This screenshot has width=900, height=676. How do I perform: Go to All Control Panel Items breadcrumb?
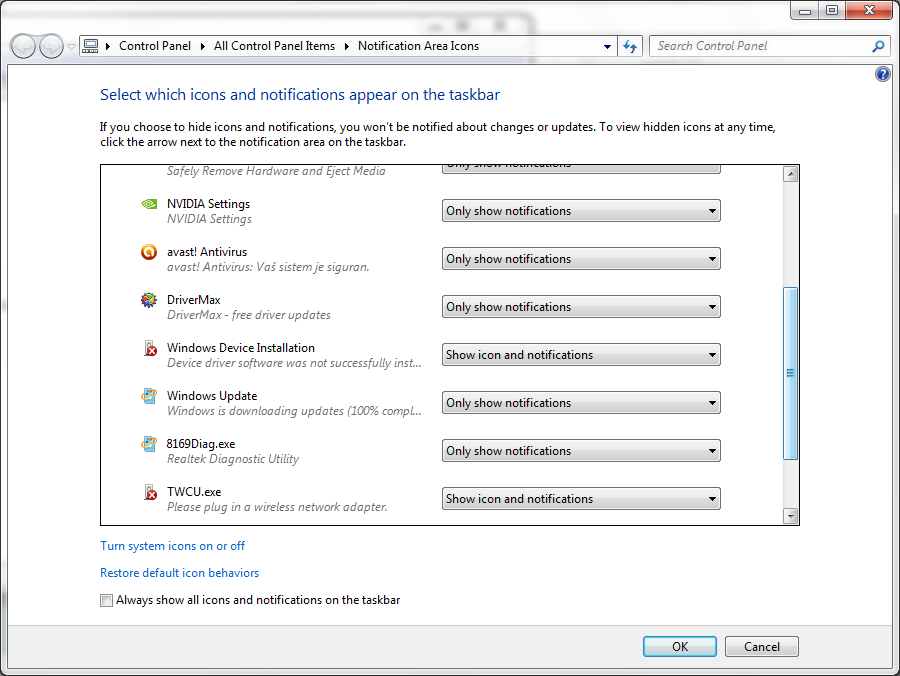pyautogui.click(x=274, y=46)
